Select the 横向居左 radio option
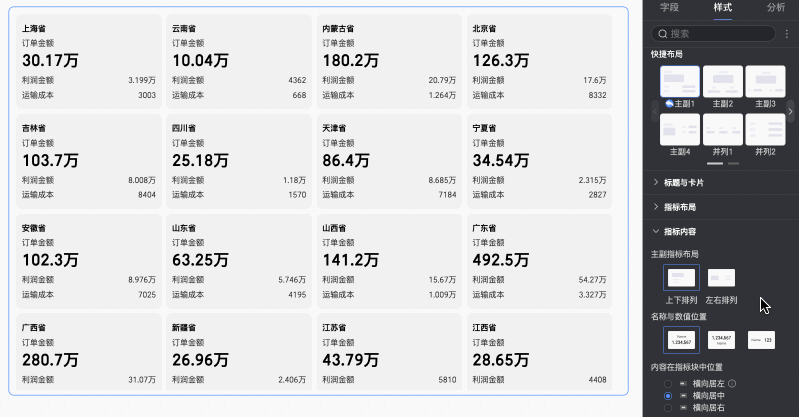The height and width of the screenshot is (417, 799). point(668,383)
